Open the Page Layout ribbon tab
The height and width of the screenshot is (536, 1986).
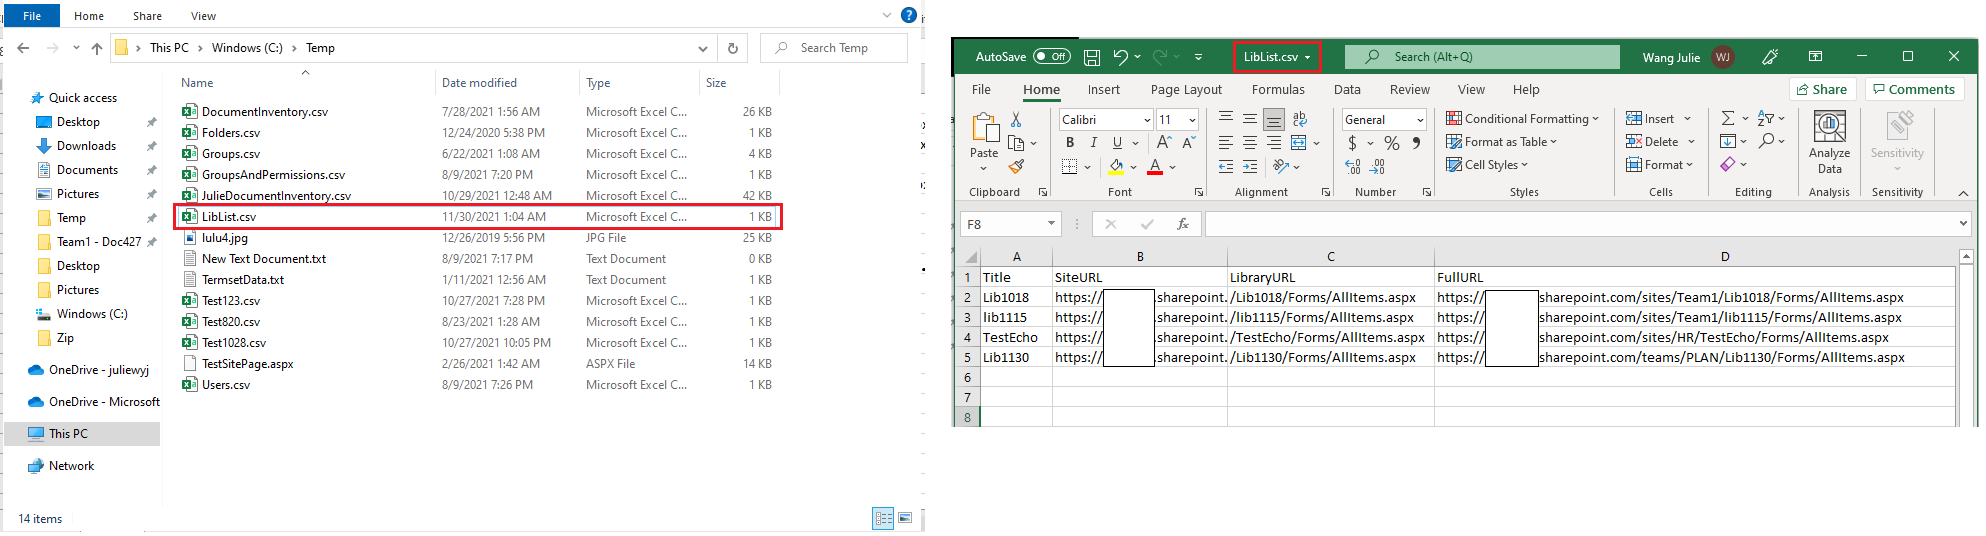coord(1186,89)
